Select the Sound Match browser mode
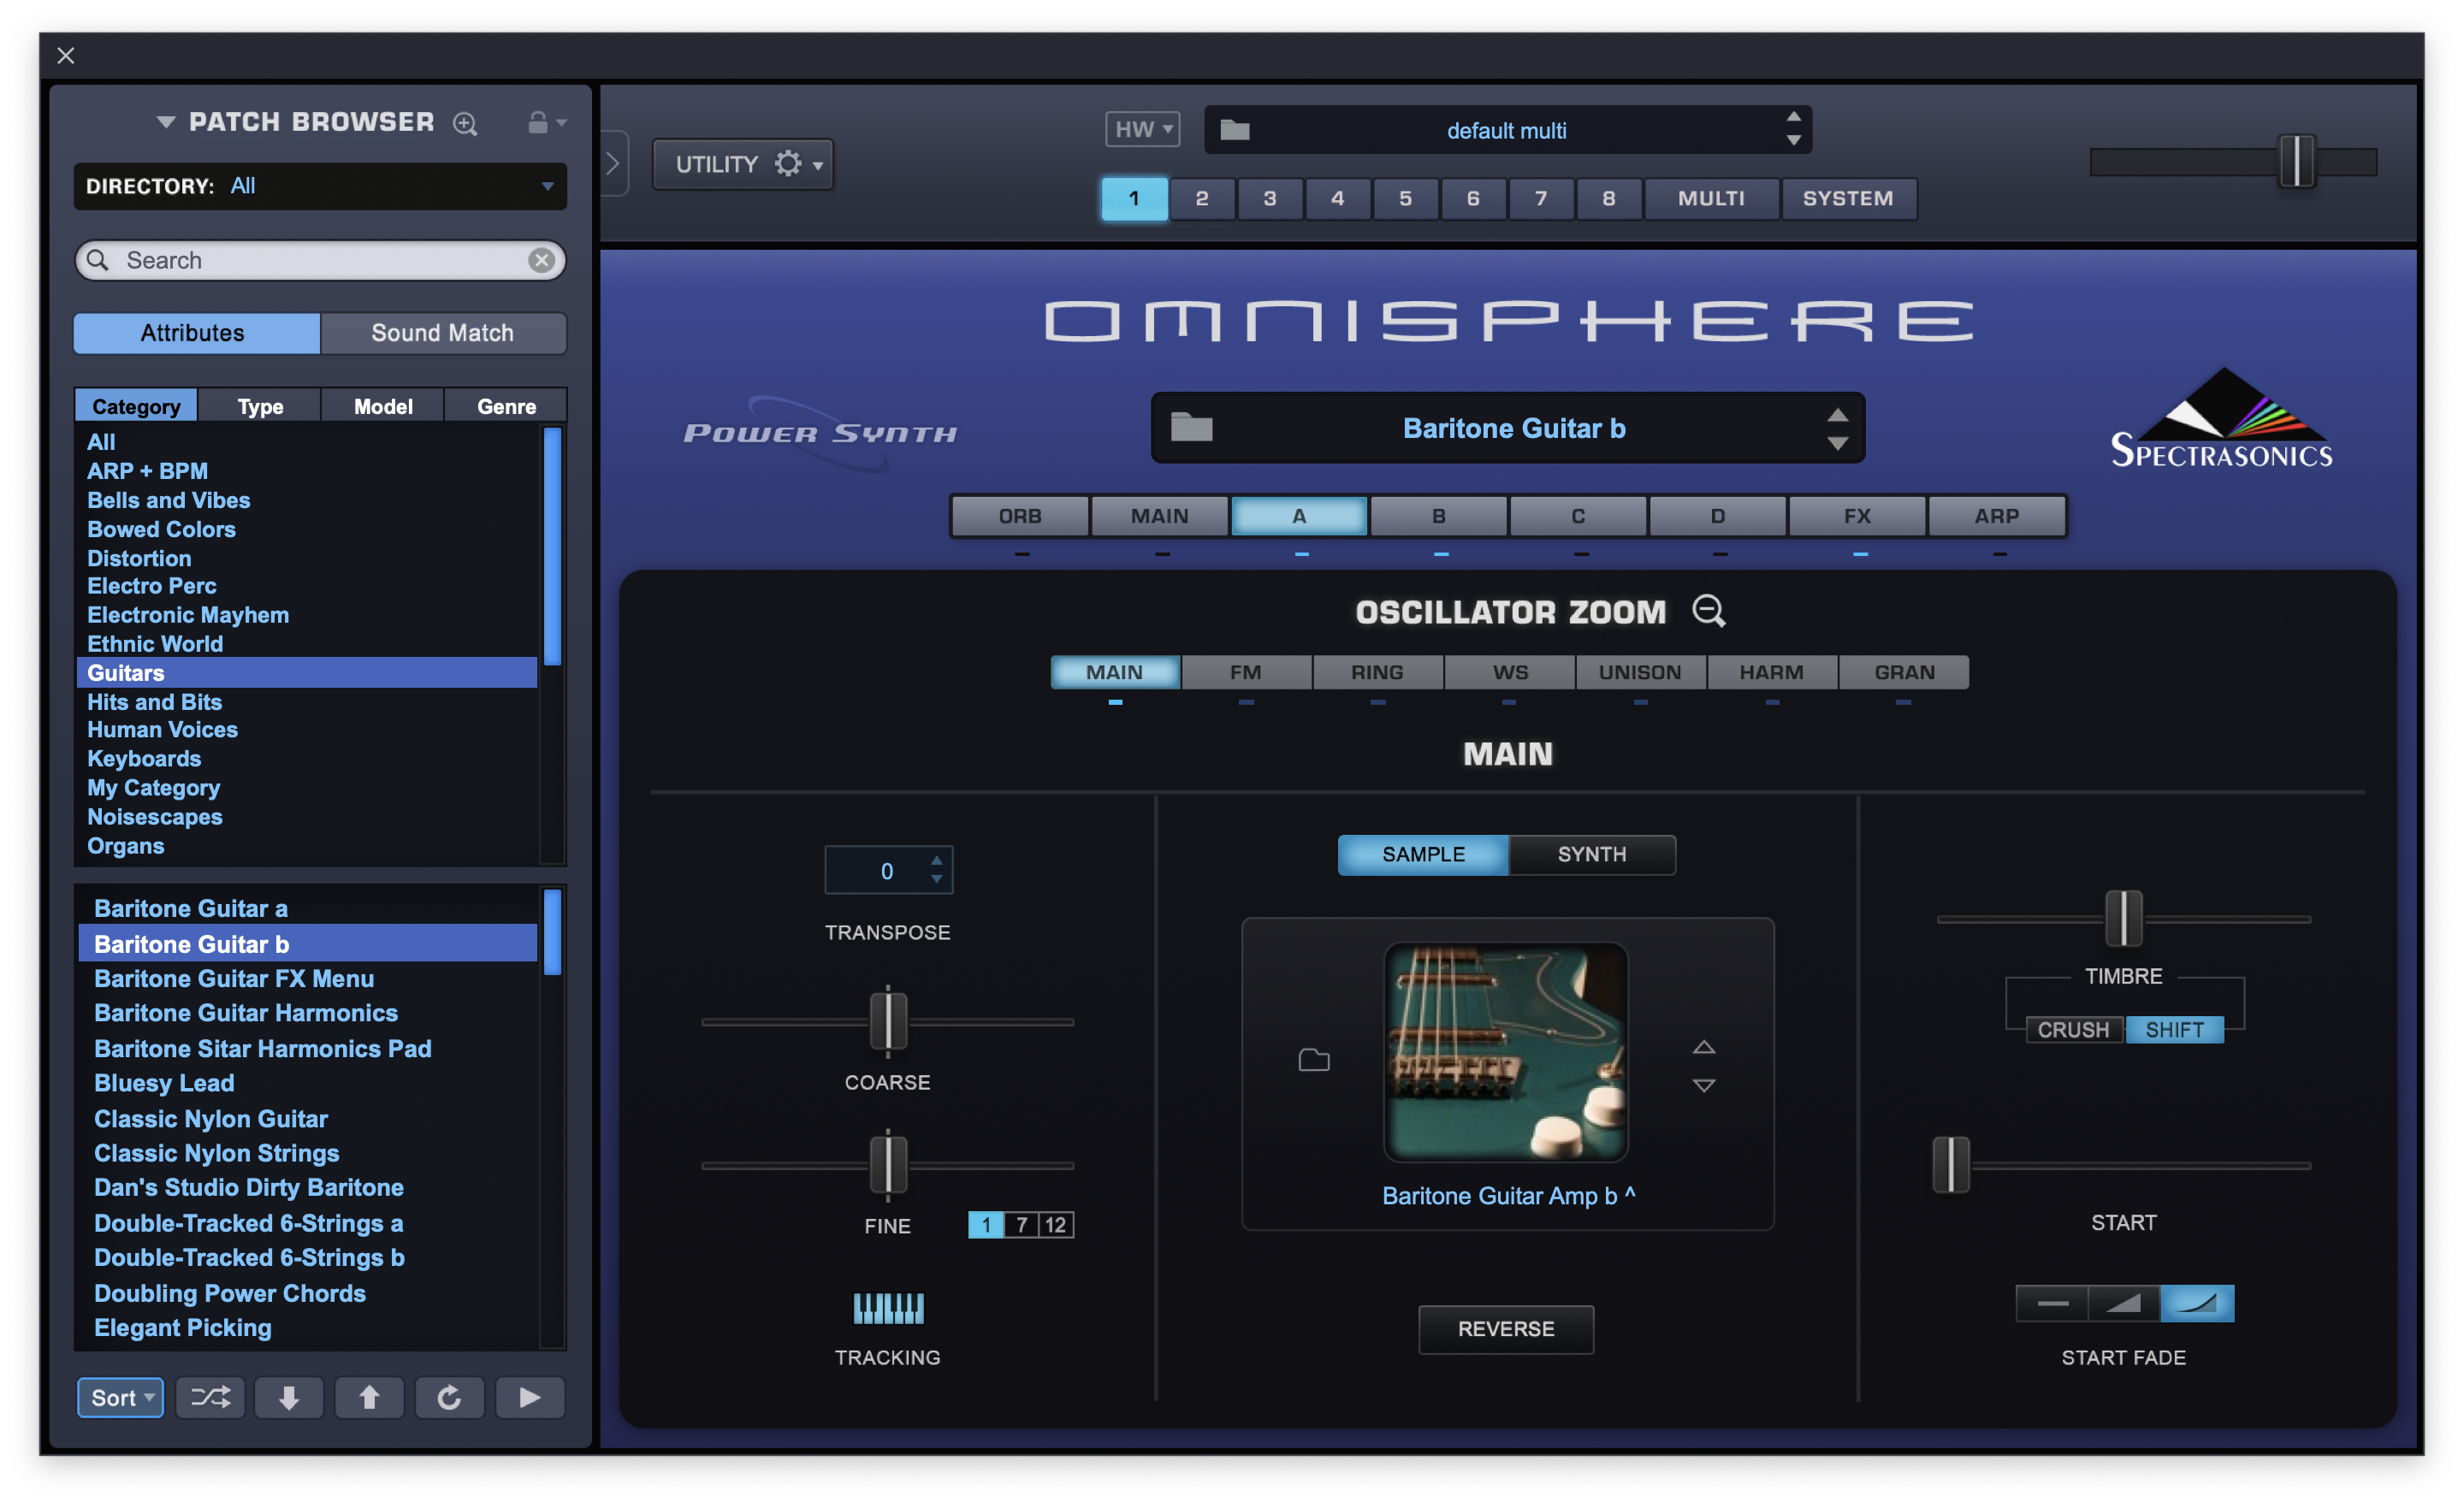 [443, 333]
